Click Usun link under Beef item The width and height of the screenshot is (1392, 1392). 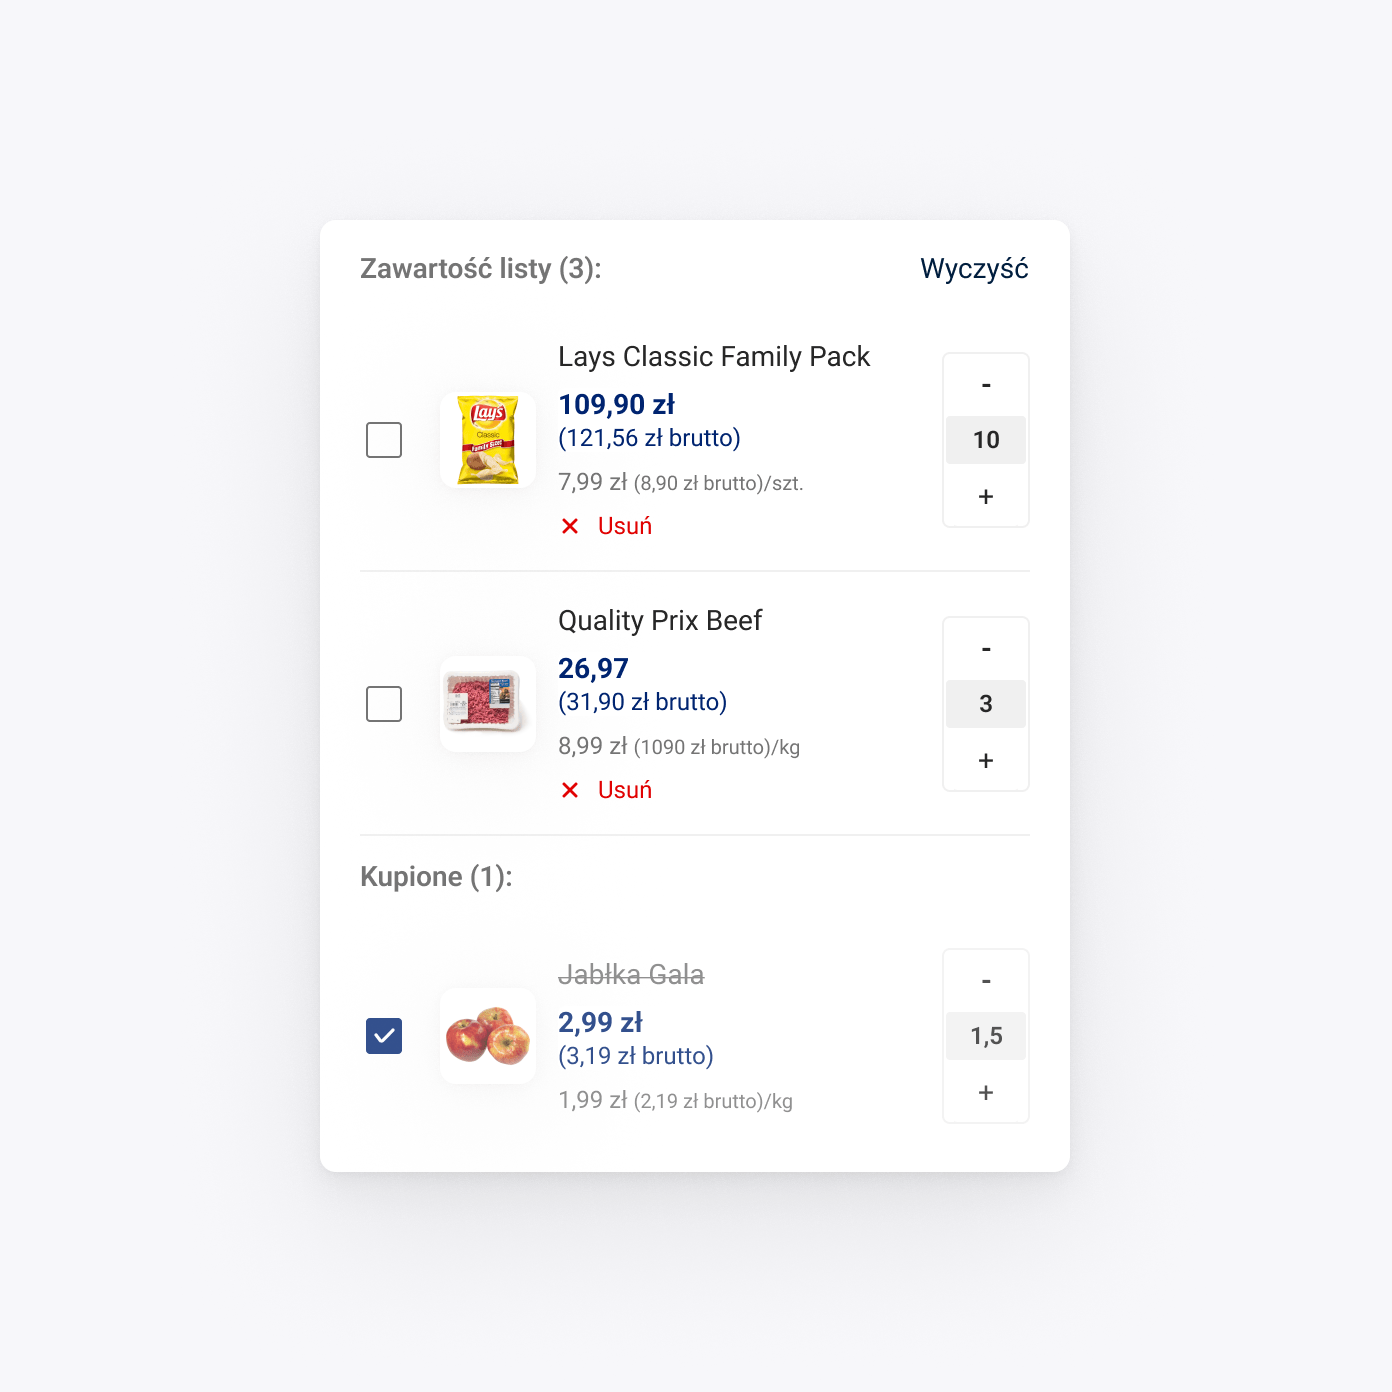coord(625,790)
